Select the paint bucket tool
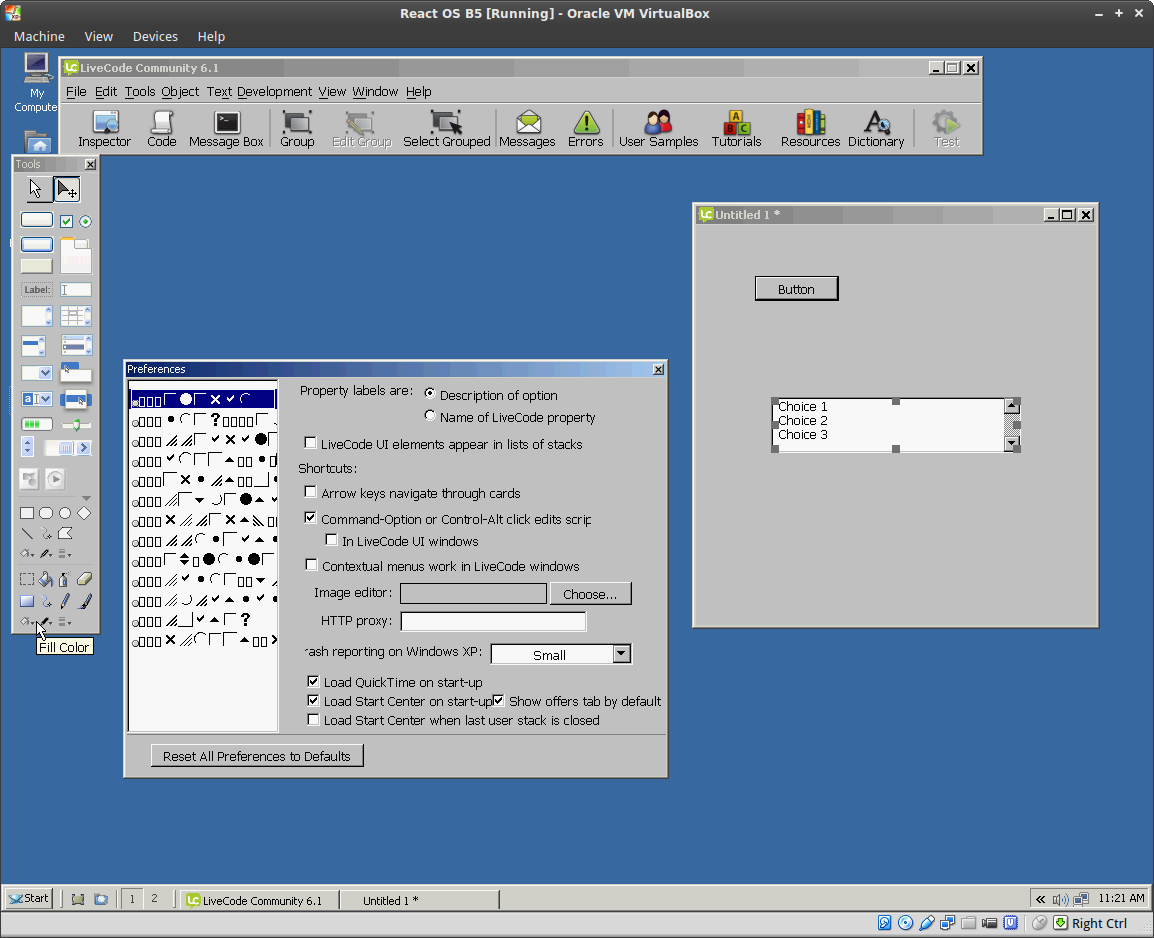 pyautogui.click(x=46, y=579)
